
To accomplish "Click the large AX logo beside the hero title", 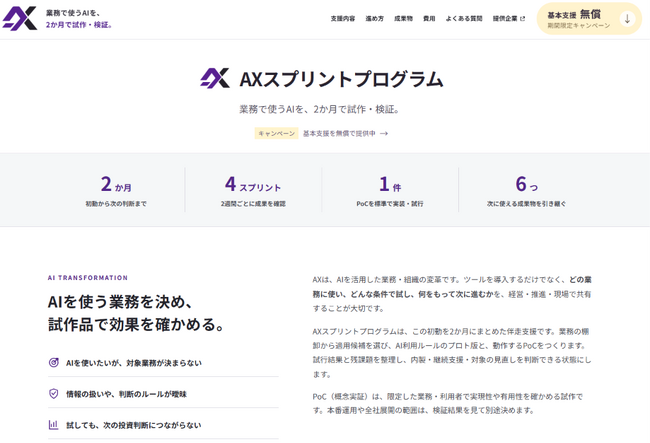I will click(x=215, y=78).
